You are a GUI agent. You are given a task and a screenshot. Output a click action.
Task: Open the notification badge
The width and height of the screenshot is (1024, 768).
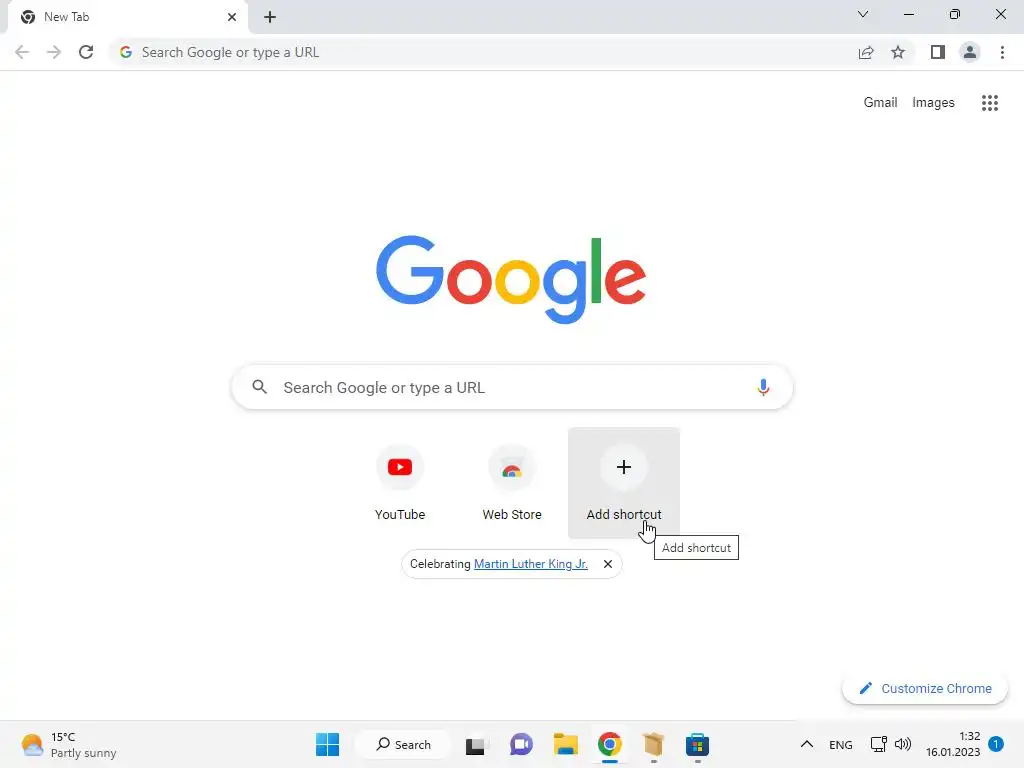coord(996,744)
